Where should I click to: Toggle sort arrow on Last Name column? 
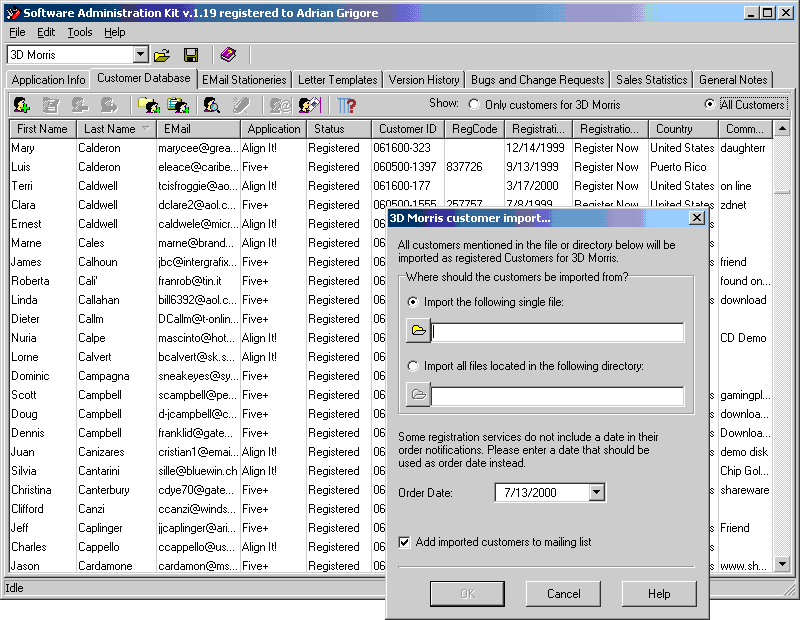146,129
